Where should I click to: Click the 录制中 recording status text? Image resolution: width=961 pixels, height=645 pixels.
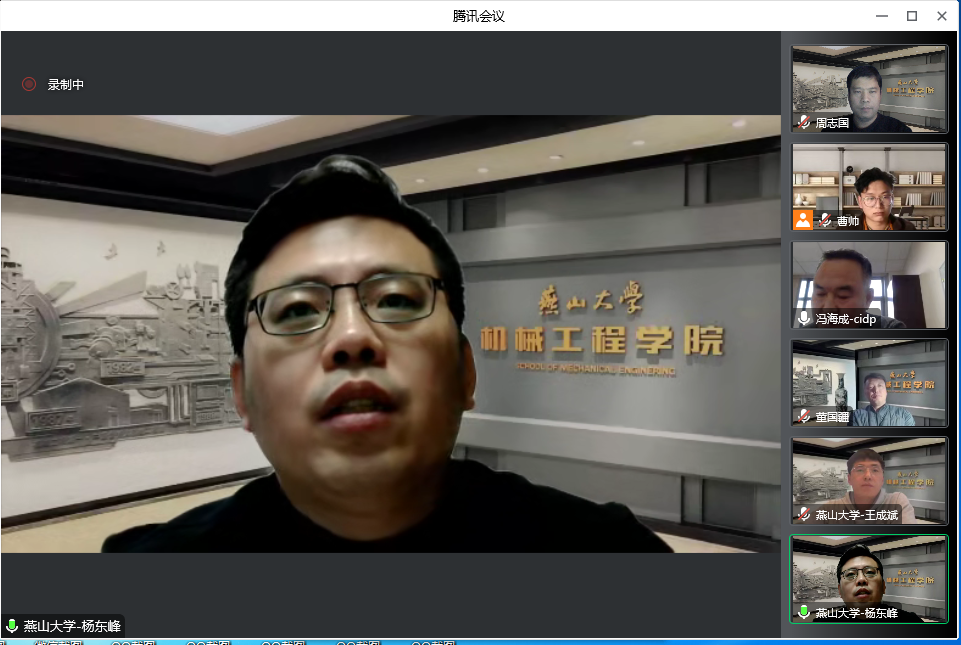pos(66,85)
